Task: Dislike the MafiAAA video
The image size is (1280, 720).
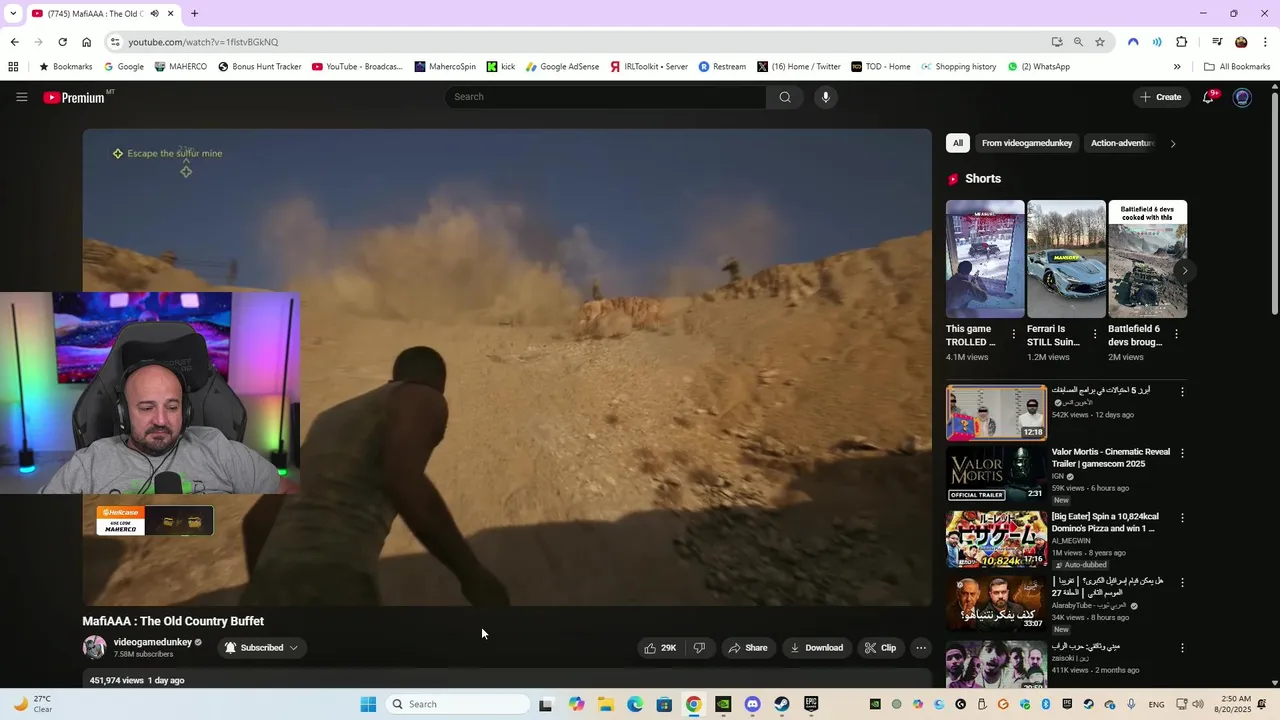Action: [x=699, y=648]
